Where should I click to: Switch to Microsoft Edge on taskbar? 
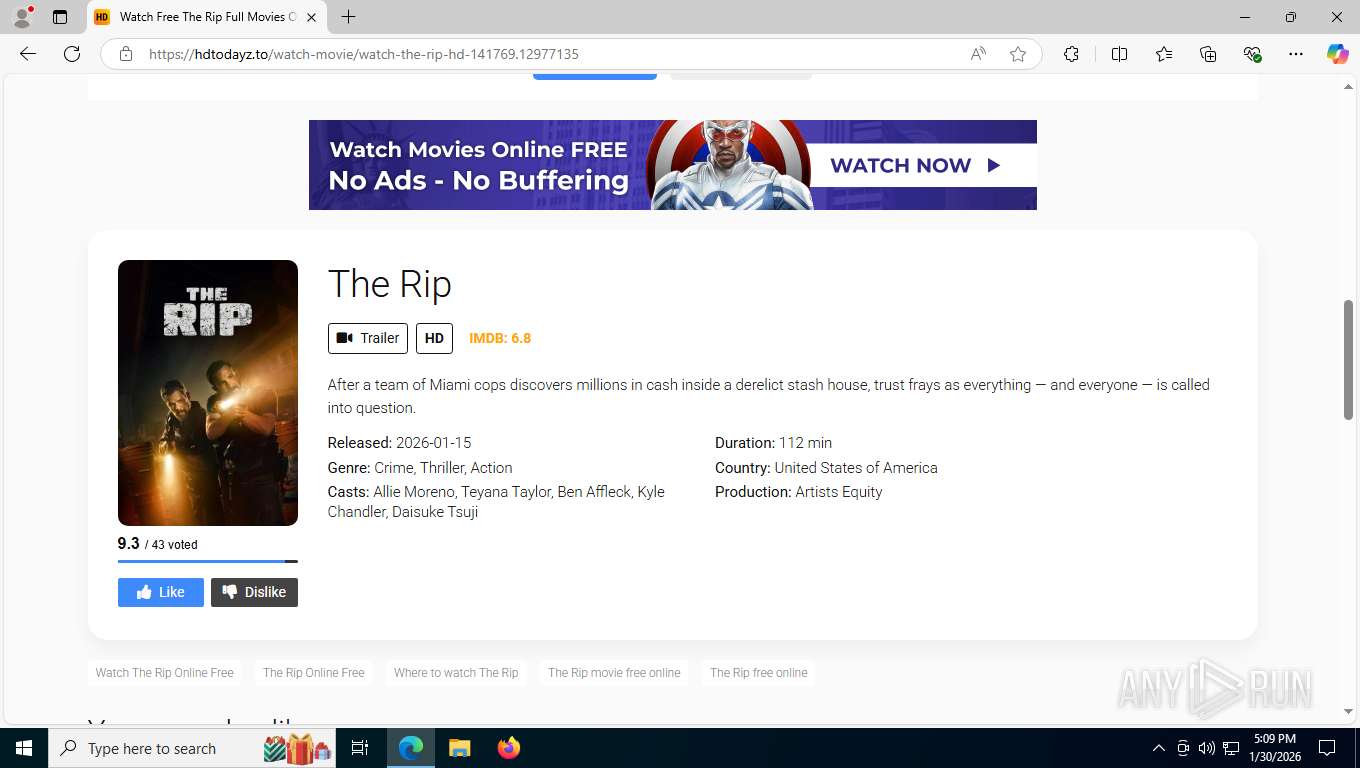(411, 748)
